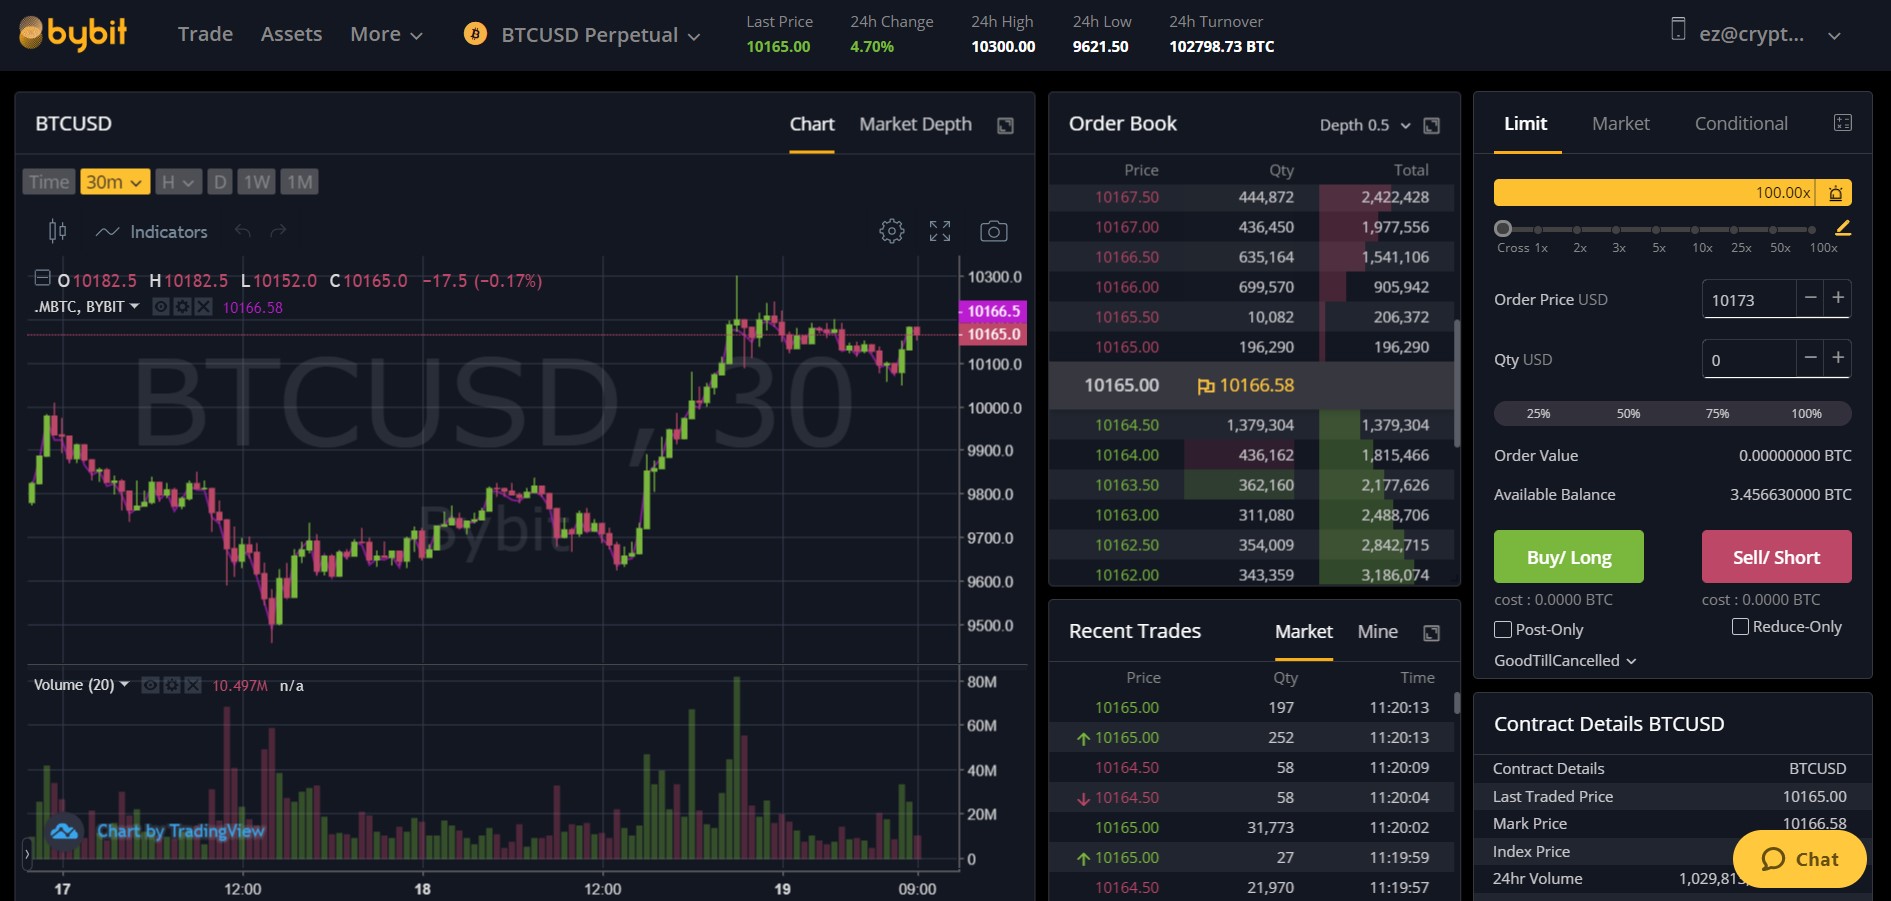The image size is (1891, 901).
Task: Increase order price with plus
Action: point(1838,298)
